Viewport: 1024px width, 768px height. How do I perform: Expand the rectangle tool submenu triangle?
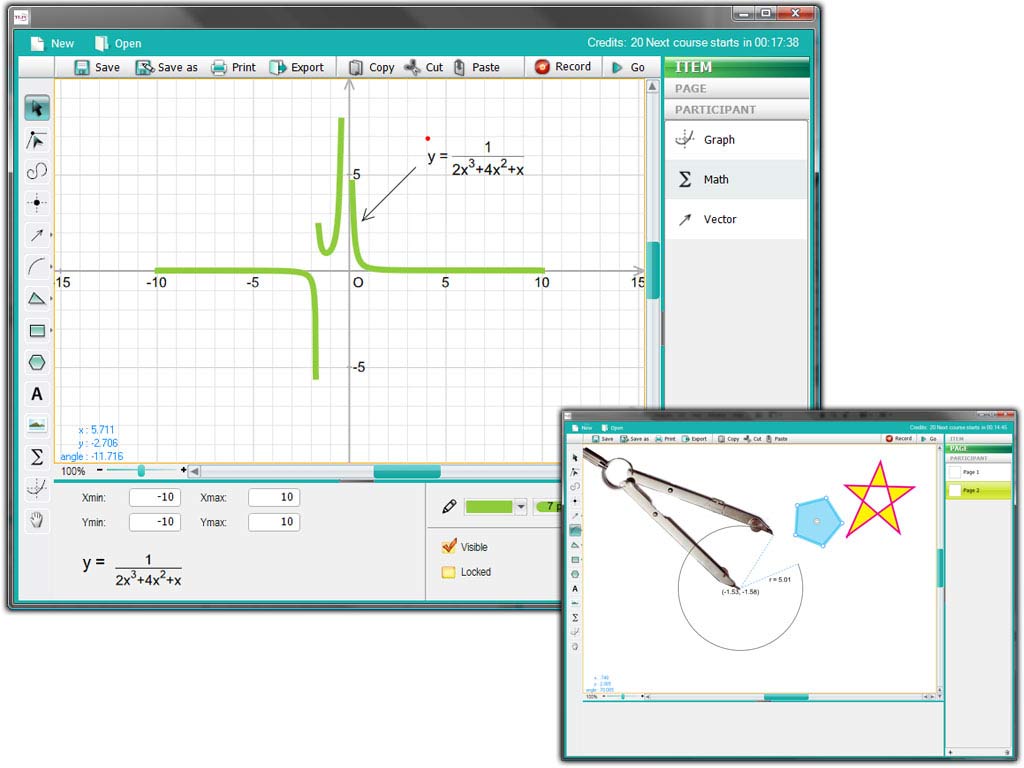click(52, 330)
